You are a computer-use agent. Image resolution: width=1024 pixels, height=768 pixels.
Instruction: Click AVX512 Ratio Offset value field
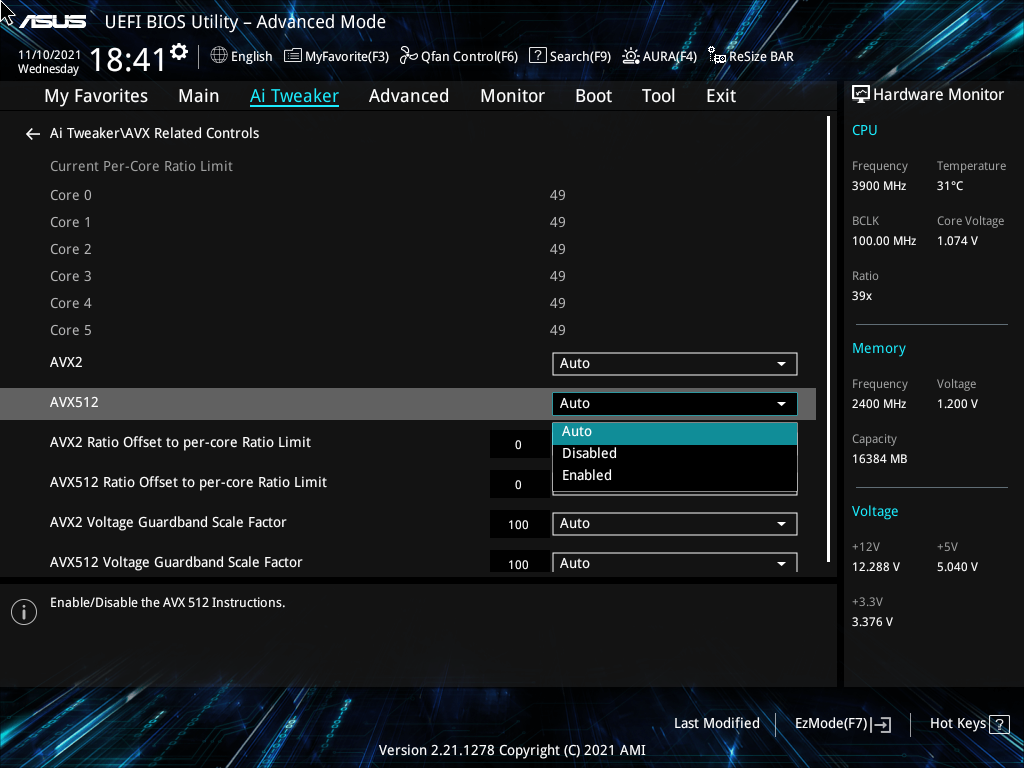(x=519, y=485)
